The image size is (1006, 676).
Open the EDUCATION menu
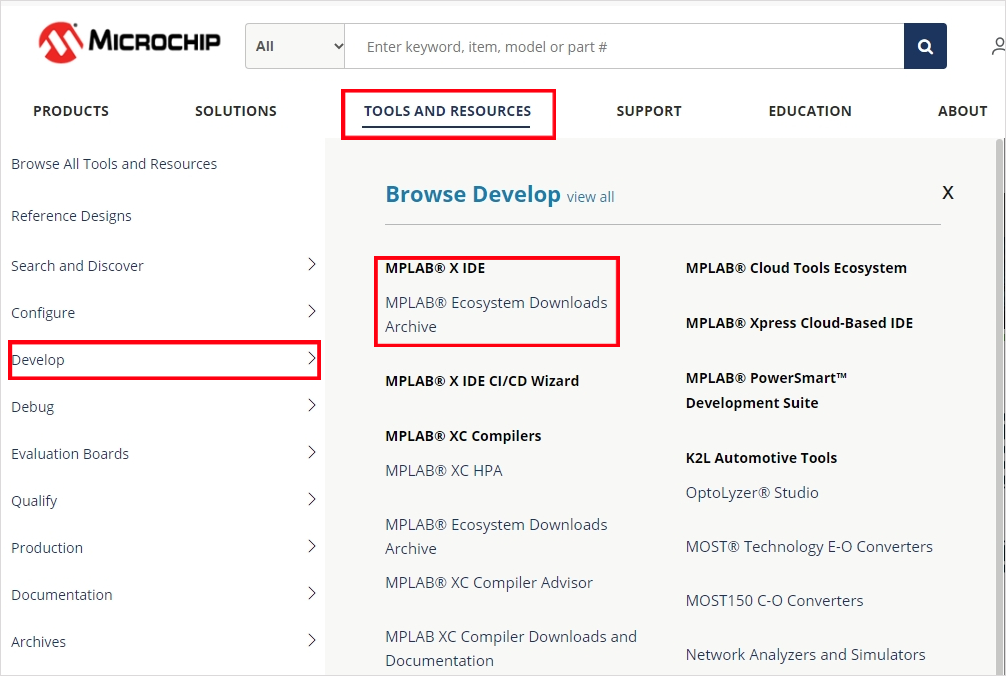click(810, 111)
